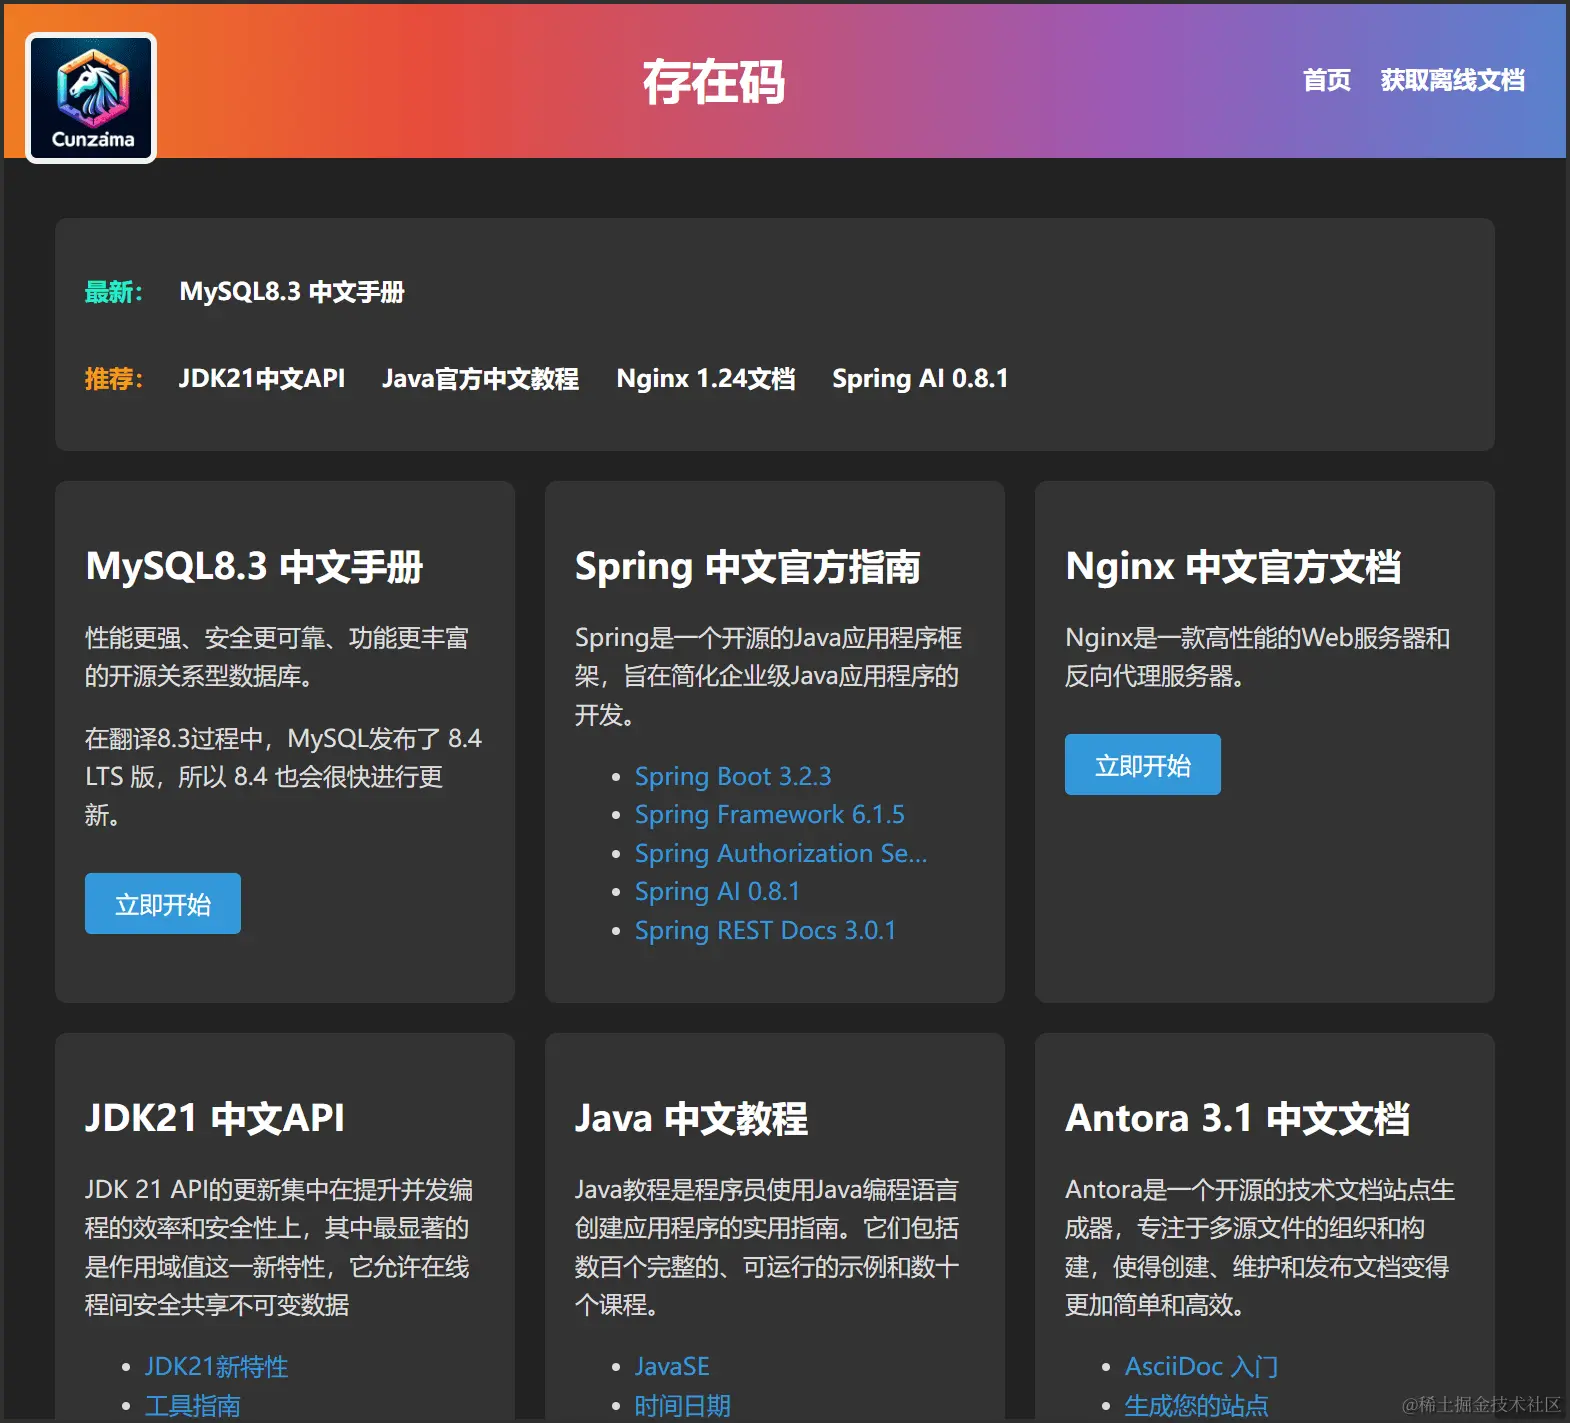Click 立即开始 button in Nginx card
1570x1423 pixels.
tap(1143, 765)
